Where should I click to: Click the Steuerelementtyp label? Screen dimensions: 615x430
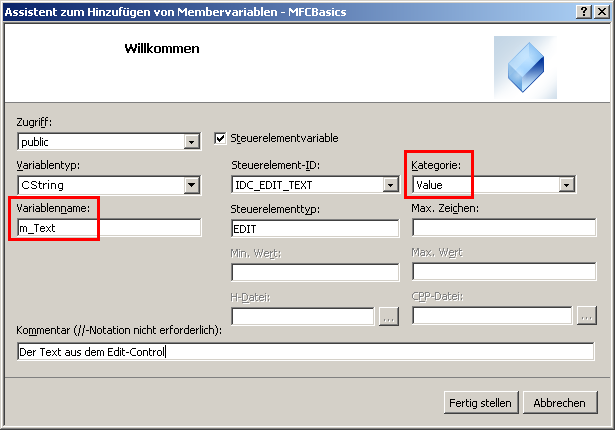(x=275, y=209)
